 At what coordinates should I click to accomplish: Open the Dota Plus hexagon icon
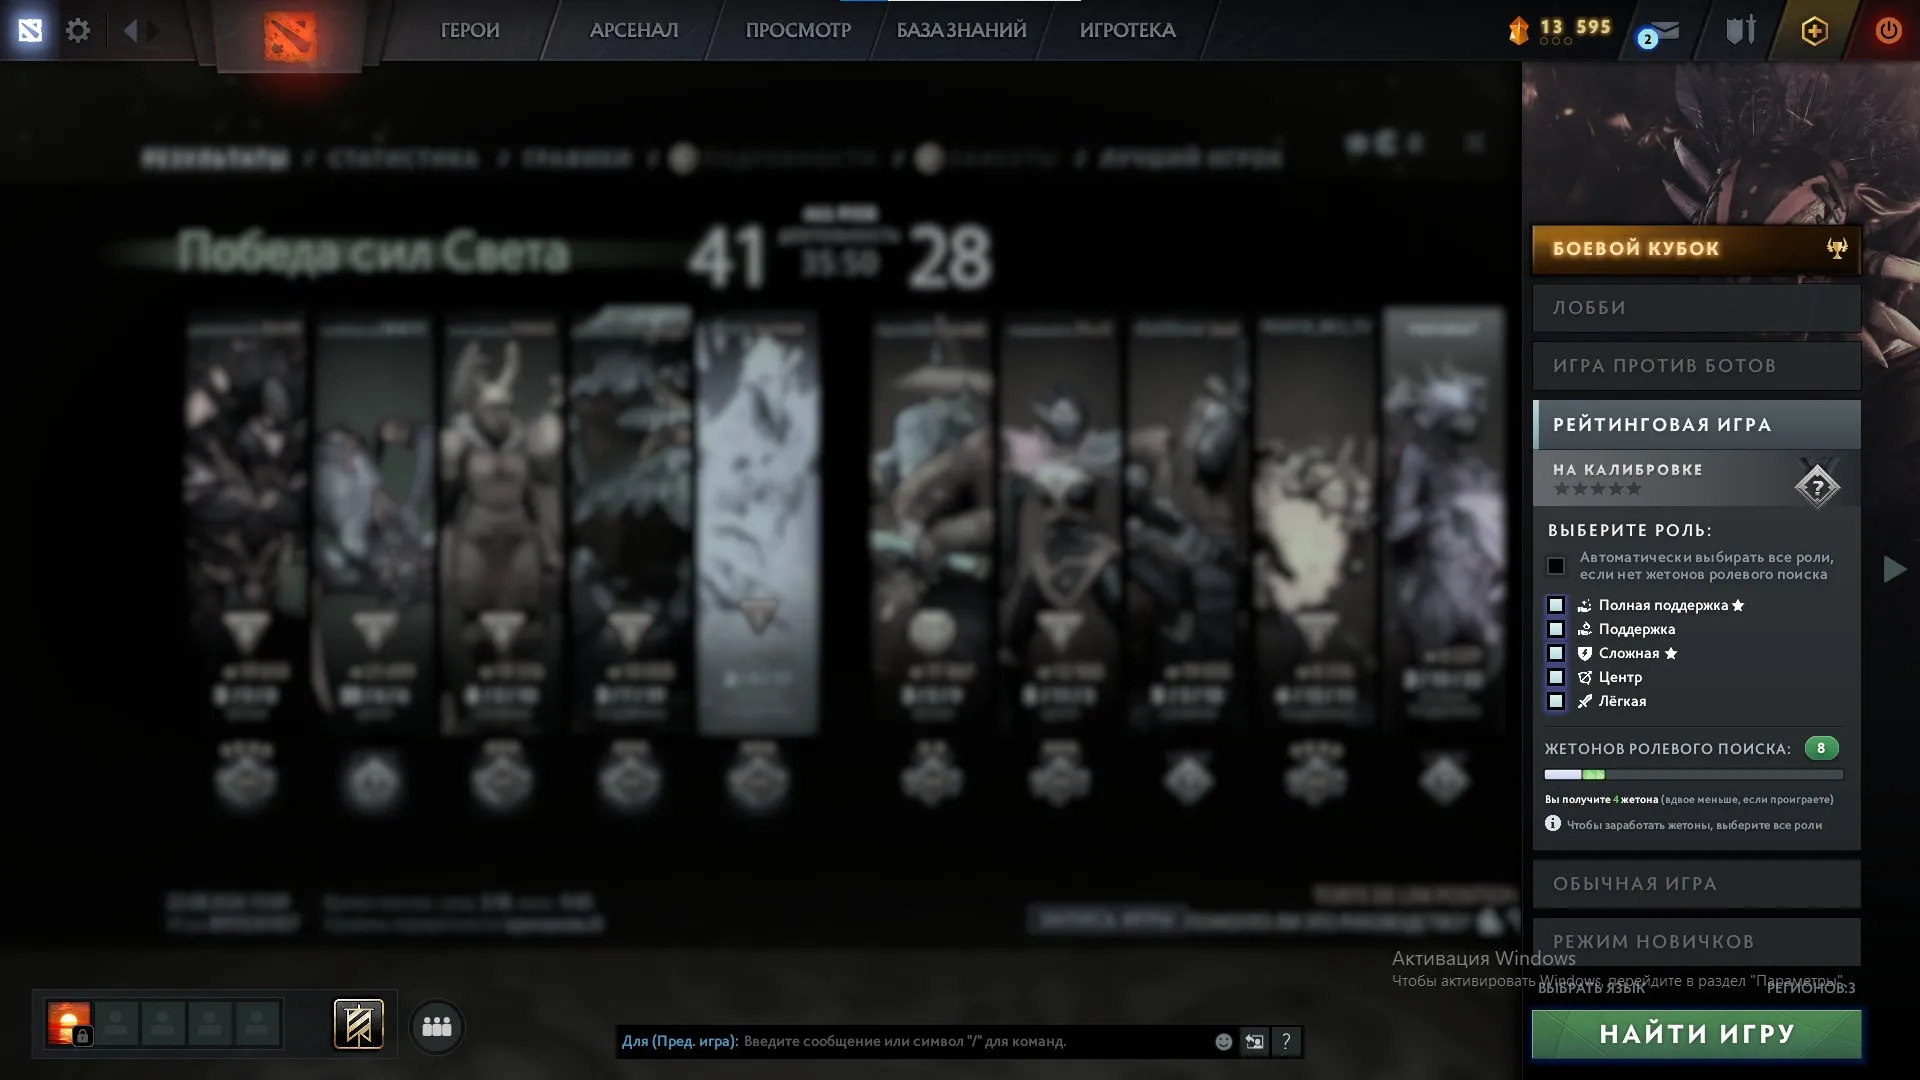(x=1814, y=30)
